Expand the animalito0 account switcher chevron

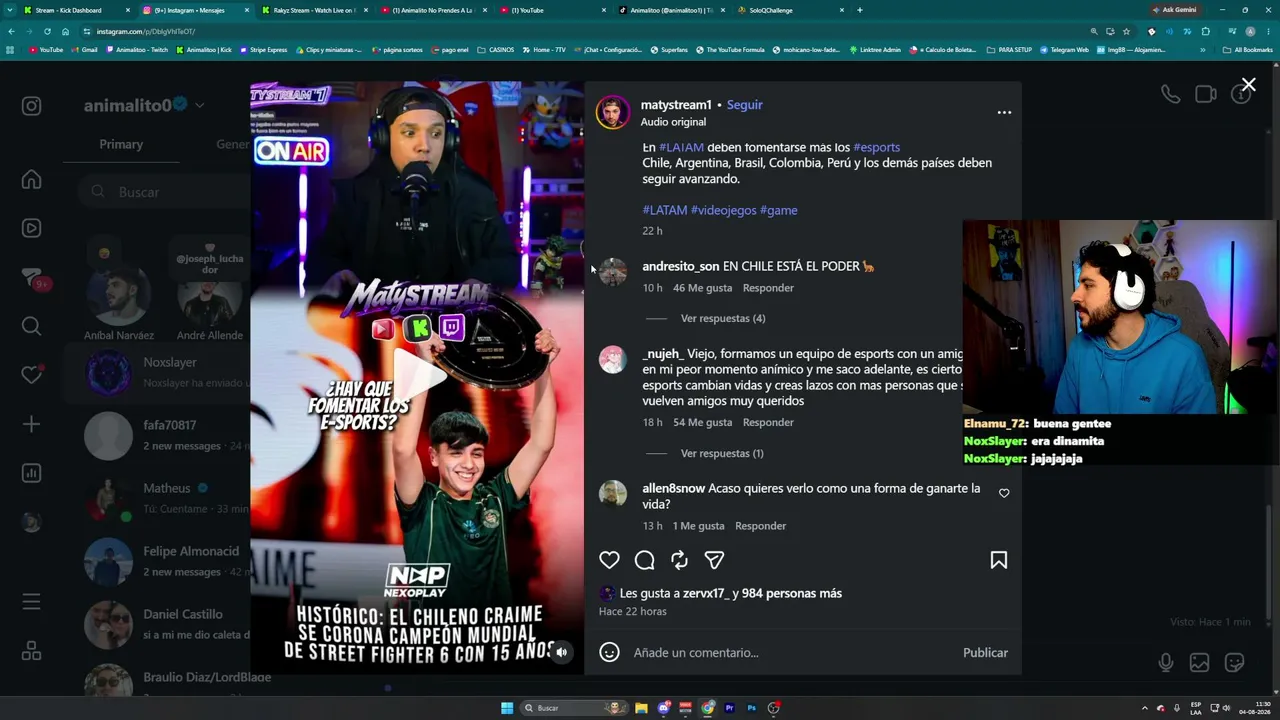point(200,105)
